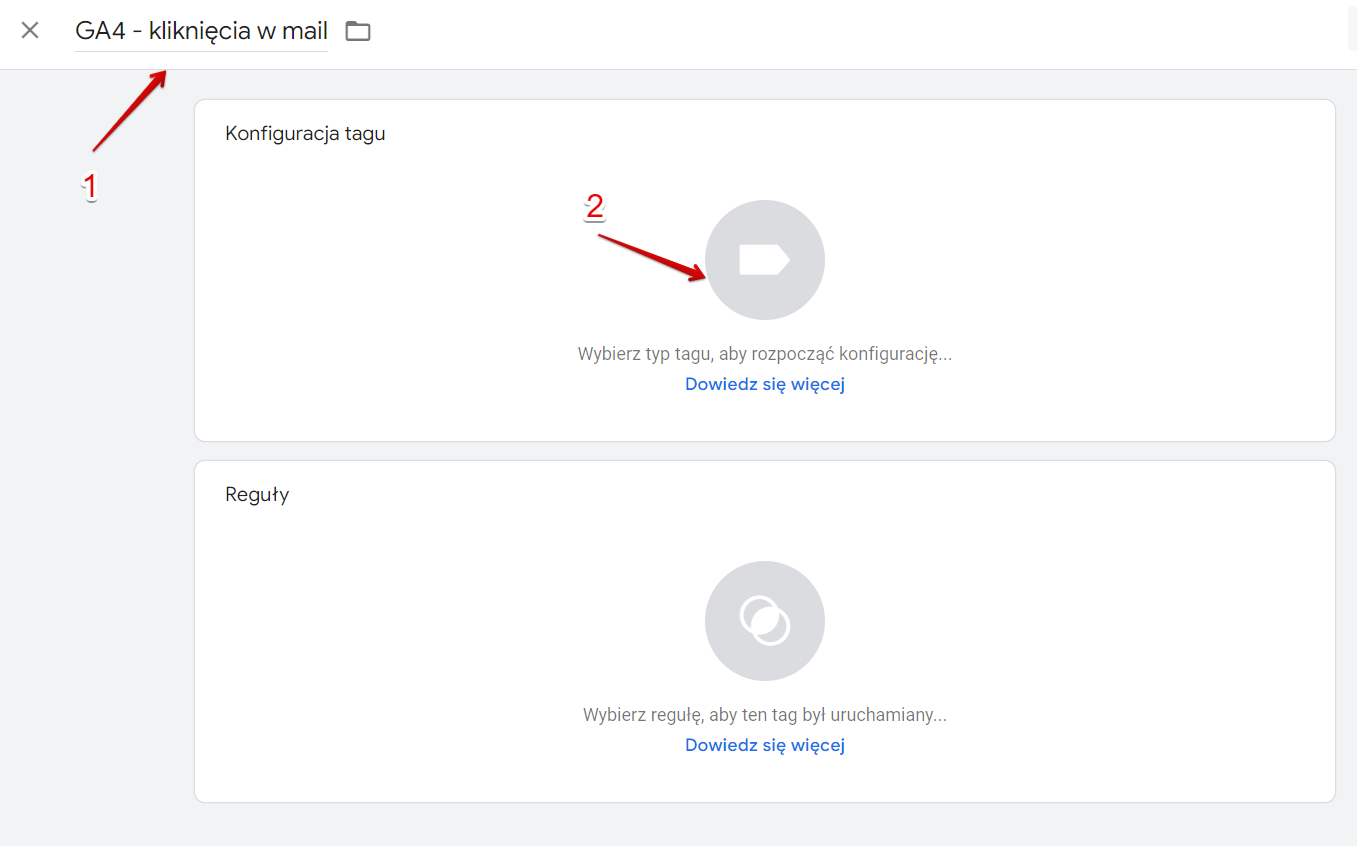1357x846 pixels.
Task: Click the 'Konfiguracja tagu' card heading
Action: [x=305, y=134]
